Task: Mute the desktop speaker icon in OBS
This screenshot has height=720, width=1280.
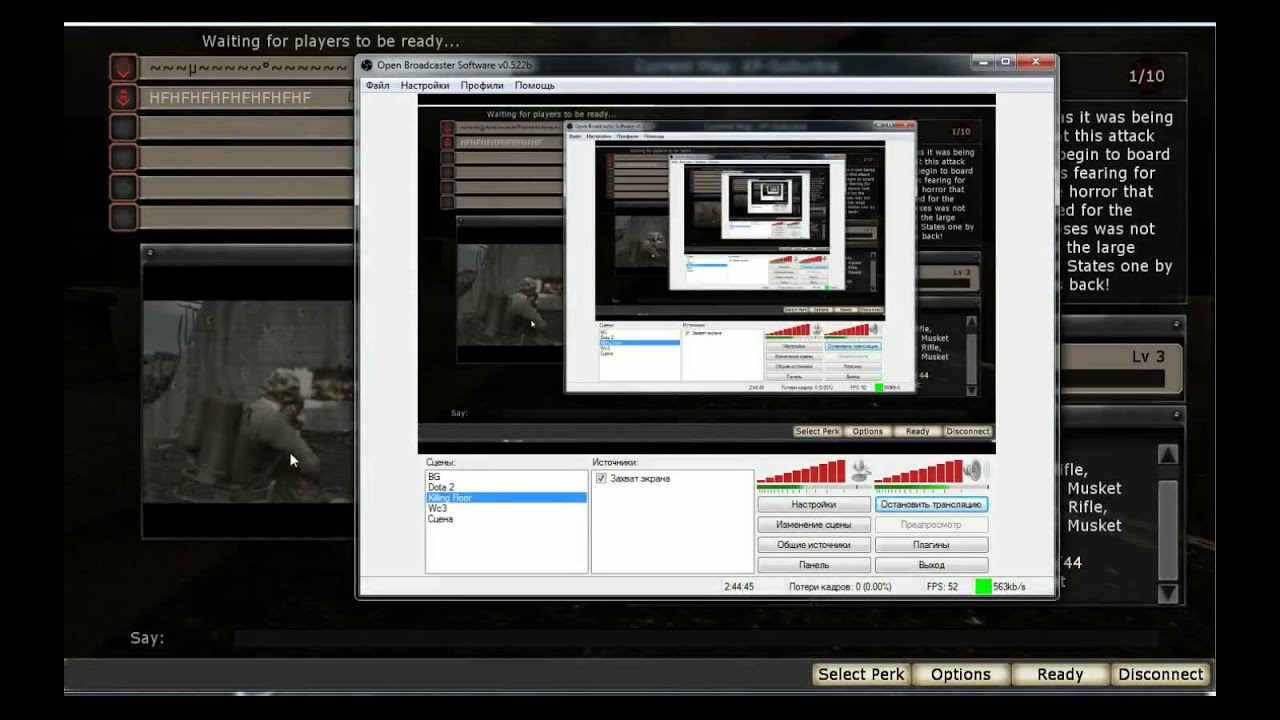Action: [977, 470]
